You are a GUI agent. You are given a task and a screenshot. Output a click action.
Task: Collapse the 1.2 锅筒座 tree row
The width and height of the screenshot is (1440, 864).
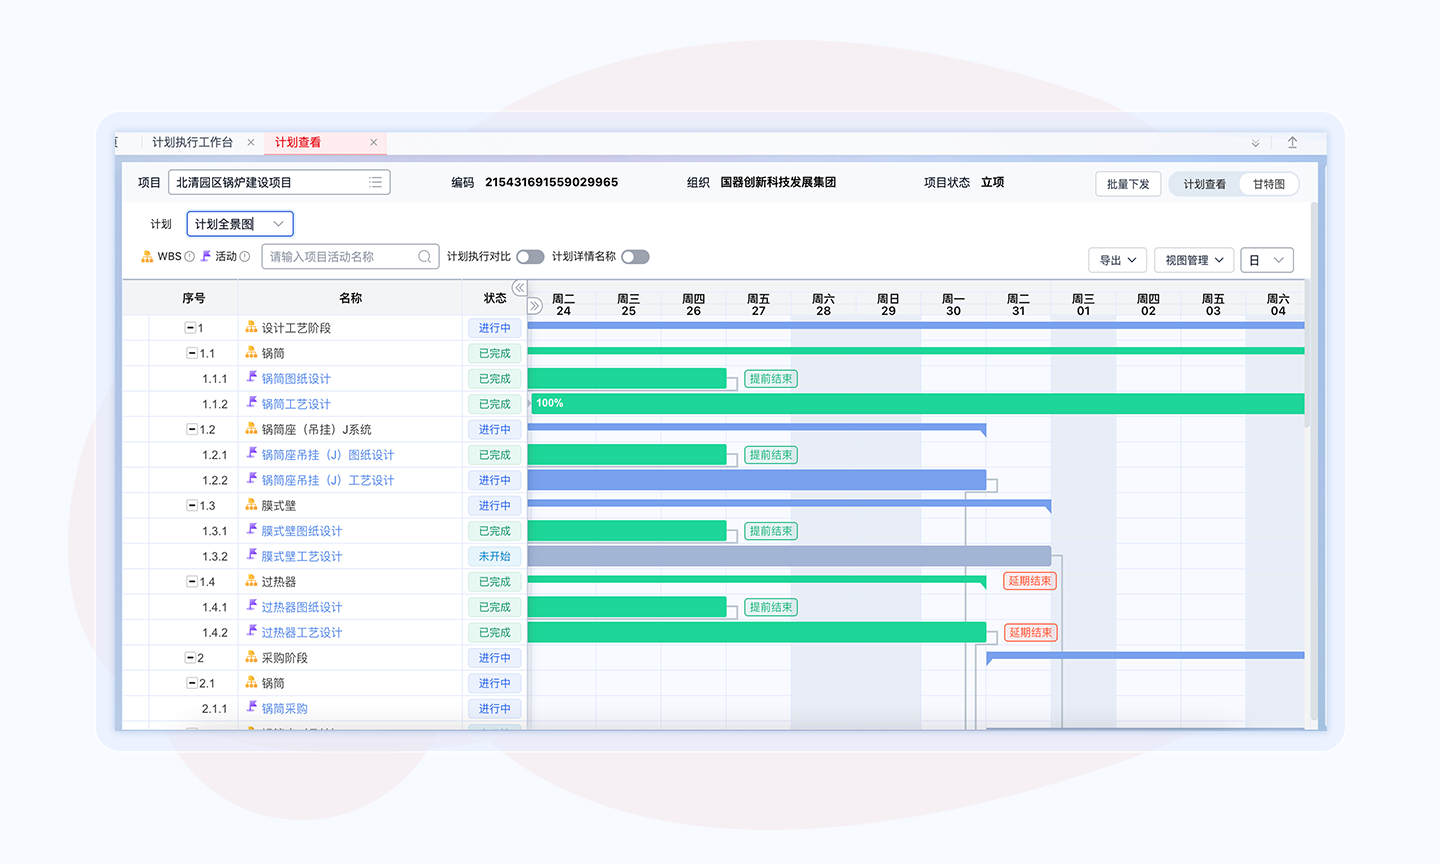pyautogui.click(x=192, y=429)
